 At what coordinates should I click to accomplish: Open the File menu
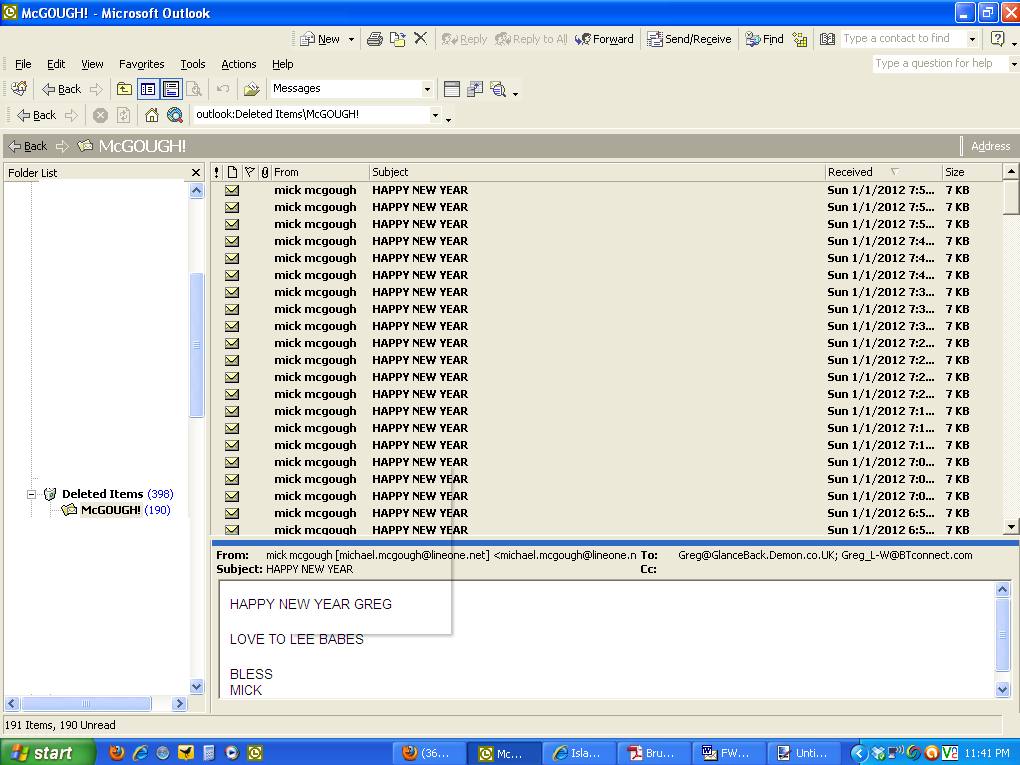[23, 64]
